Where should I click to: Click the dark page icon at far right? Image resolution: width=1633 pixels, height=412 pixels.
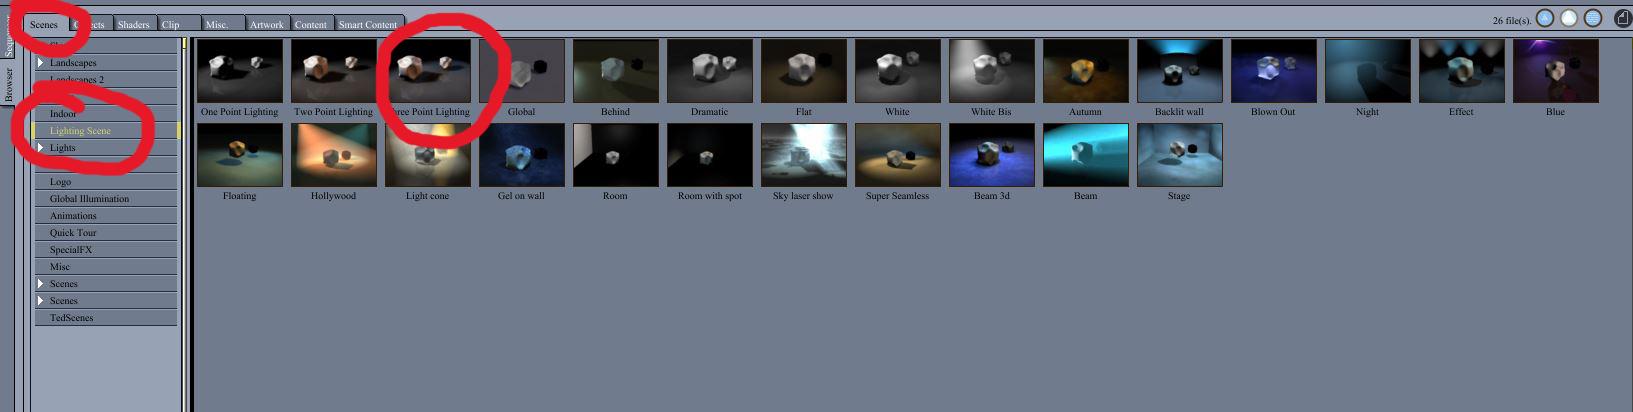click(x=1623, y=18)
